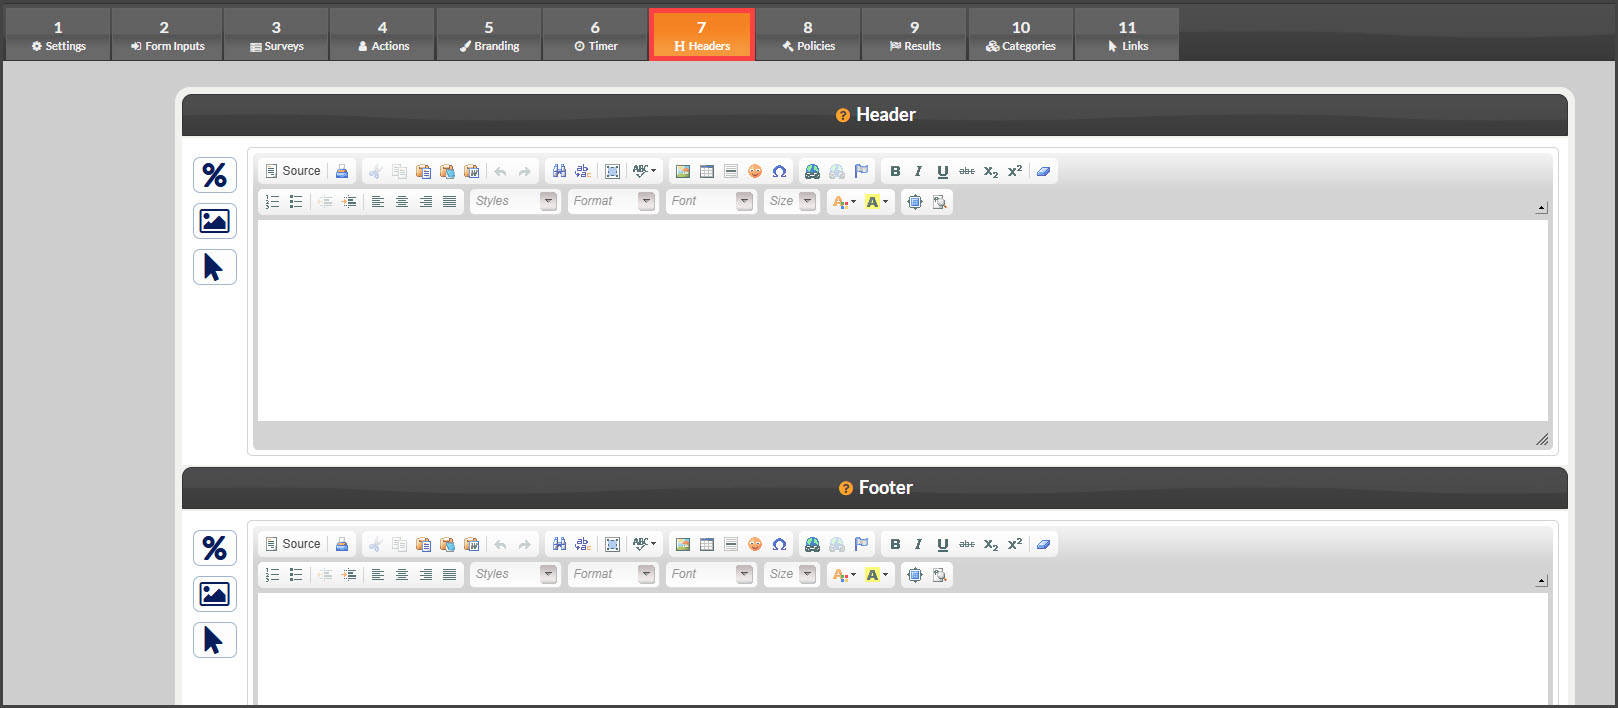
Task: Open the Settings tab
Action: (58, 35)
